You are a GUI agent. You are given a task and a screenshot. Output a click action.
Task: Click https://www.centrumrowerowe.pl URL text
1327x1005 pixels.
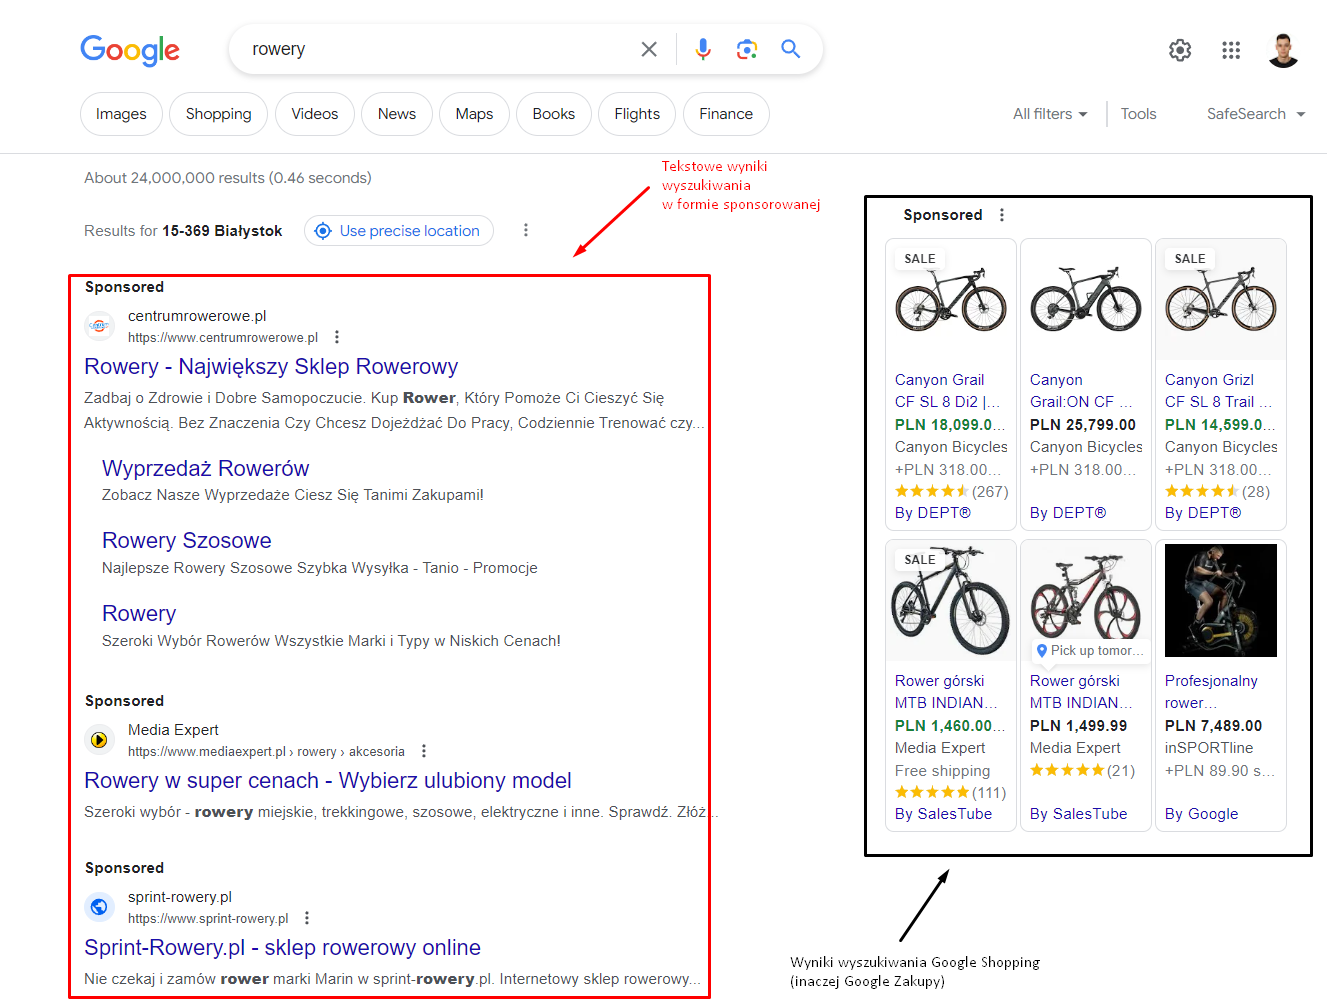pyautogui.click(x=223, y=338)
